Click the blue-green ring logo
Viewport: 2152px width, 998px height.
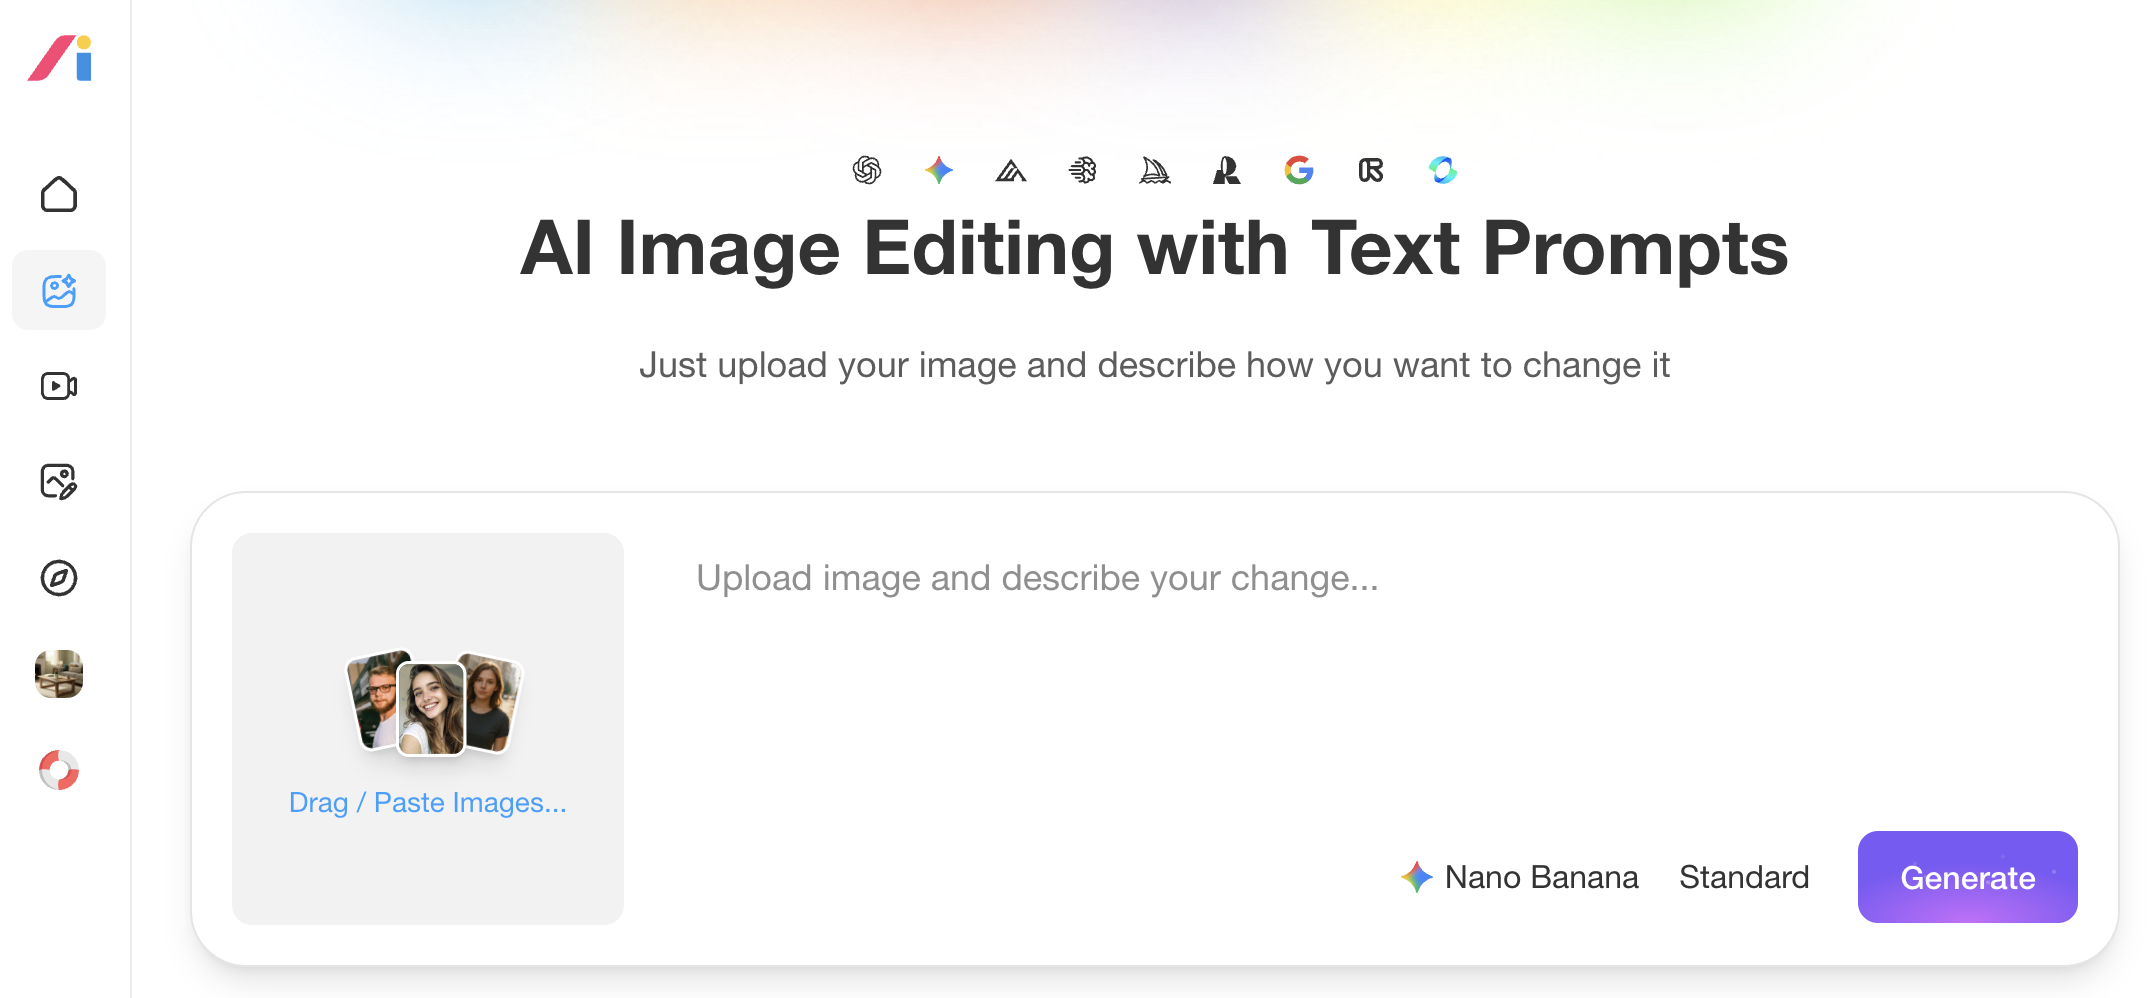click(1443, 171)
